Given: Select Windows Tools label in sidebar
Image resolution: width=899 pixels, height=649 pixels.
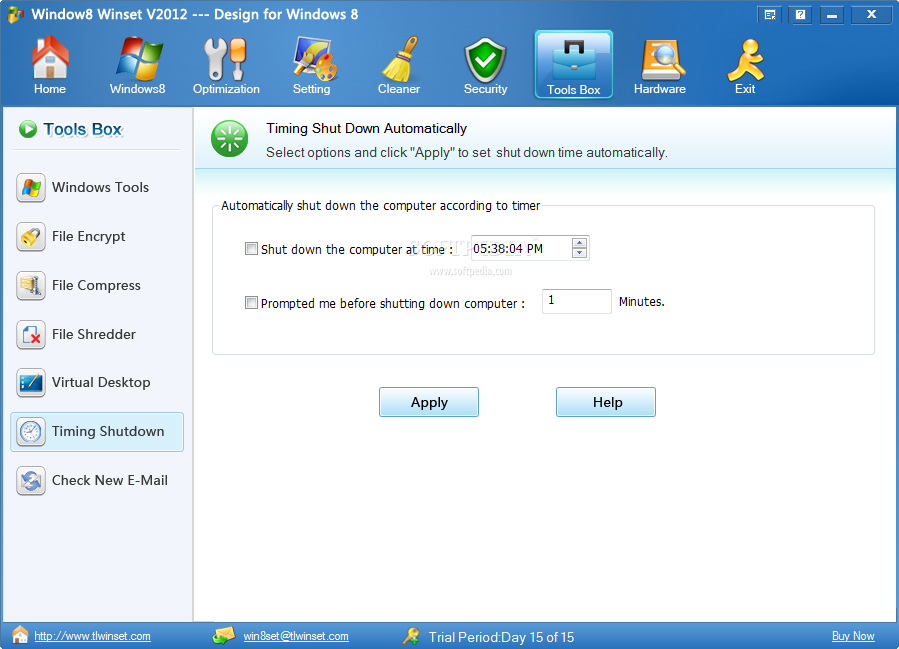Looking at the screenshot, I should (100, 187).
